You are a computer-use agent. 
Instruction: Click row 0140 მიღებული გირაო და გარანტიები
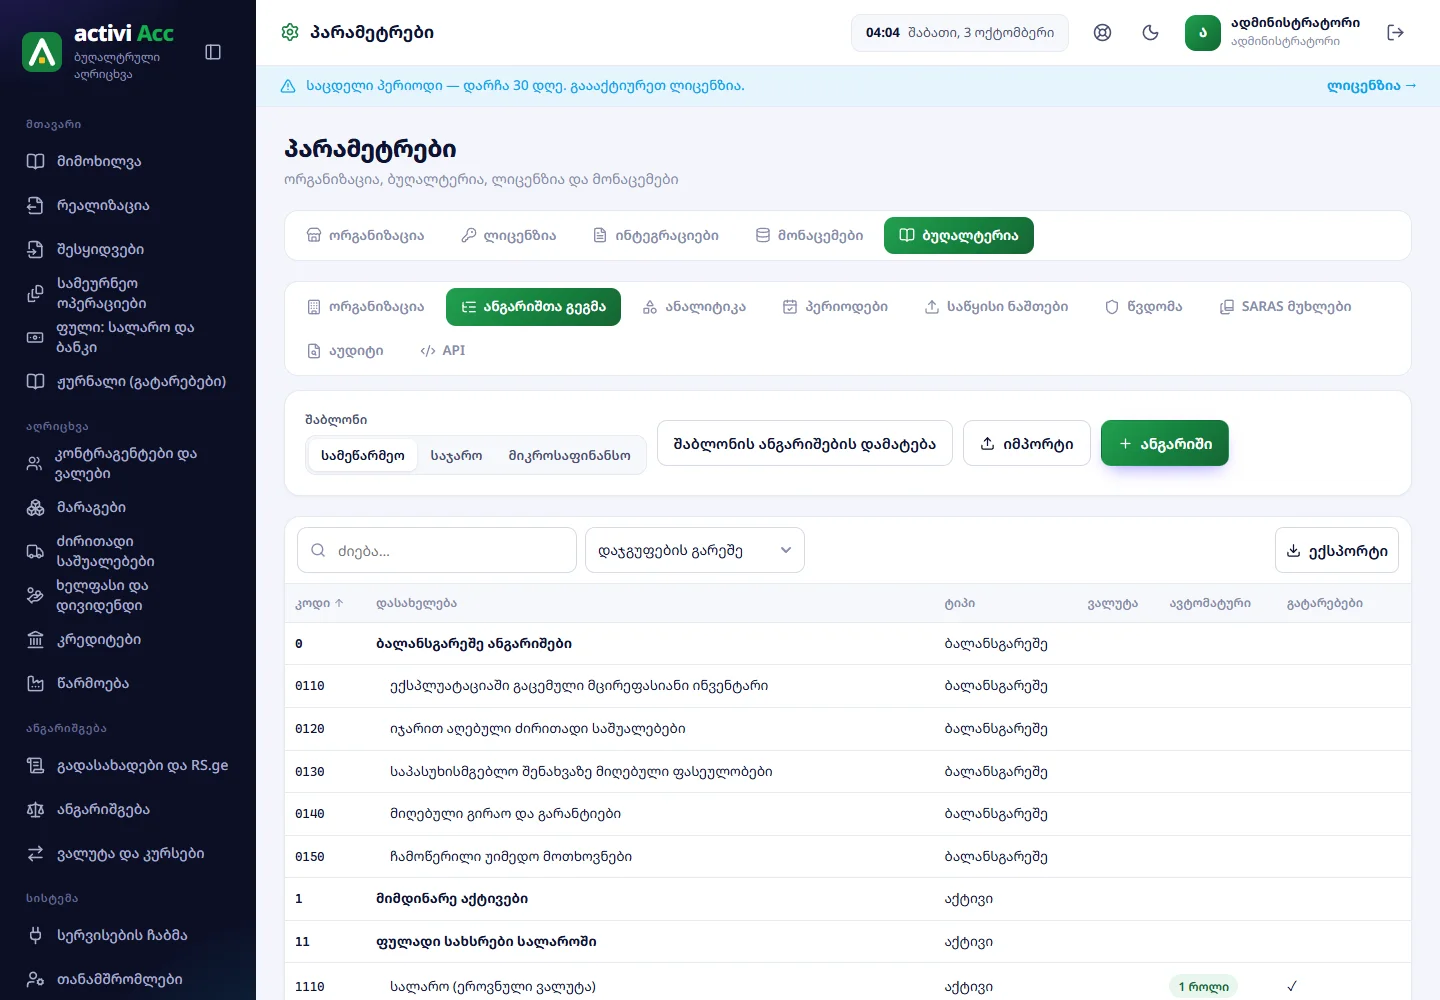[848, 814]
